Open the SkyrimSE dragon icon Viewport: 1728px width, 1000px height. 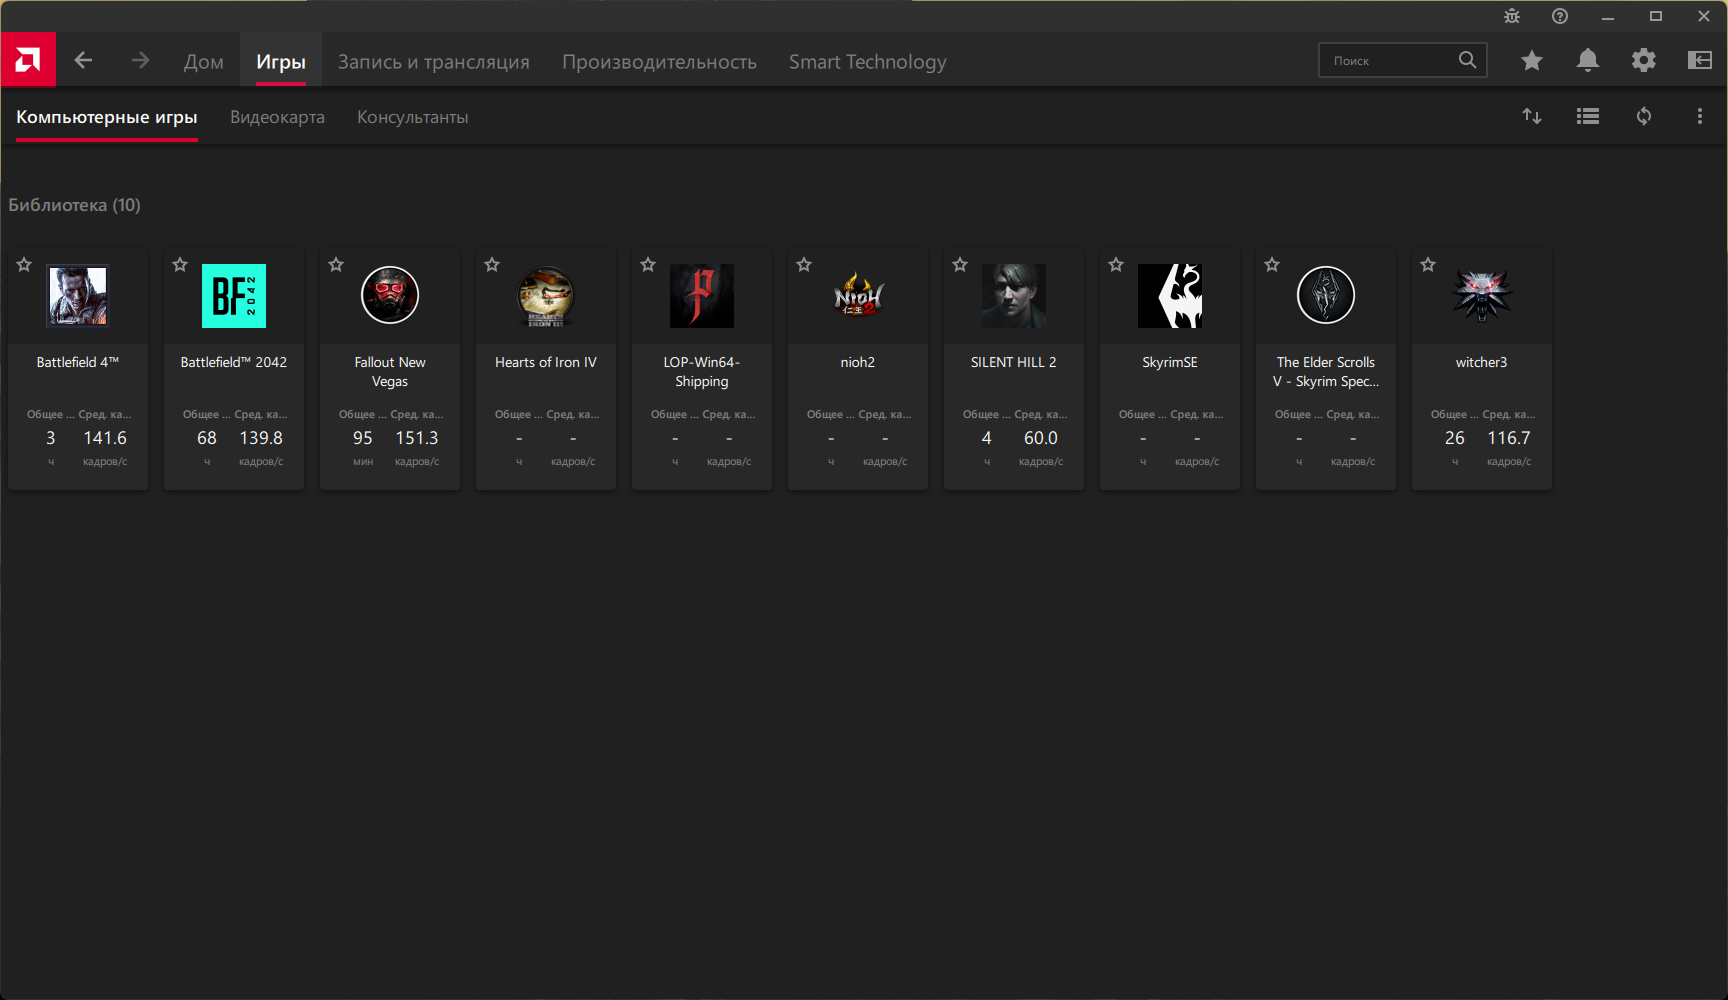coord(1170,296)
